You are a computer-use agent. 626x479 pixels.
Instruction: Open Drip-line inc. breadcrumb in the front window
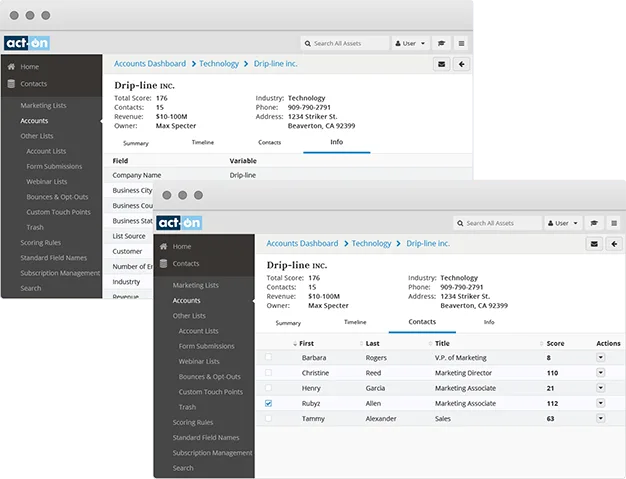(428, 243)
